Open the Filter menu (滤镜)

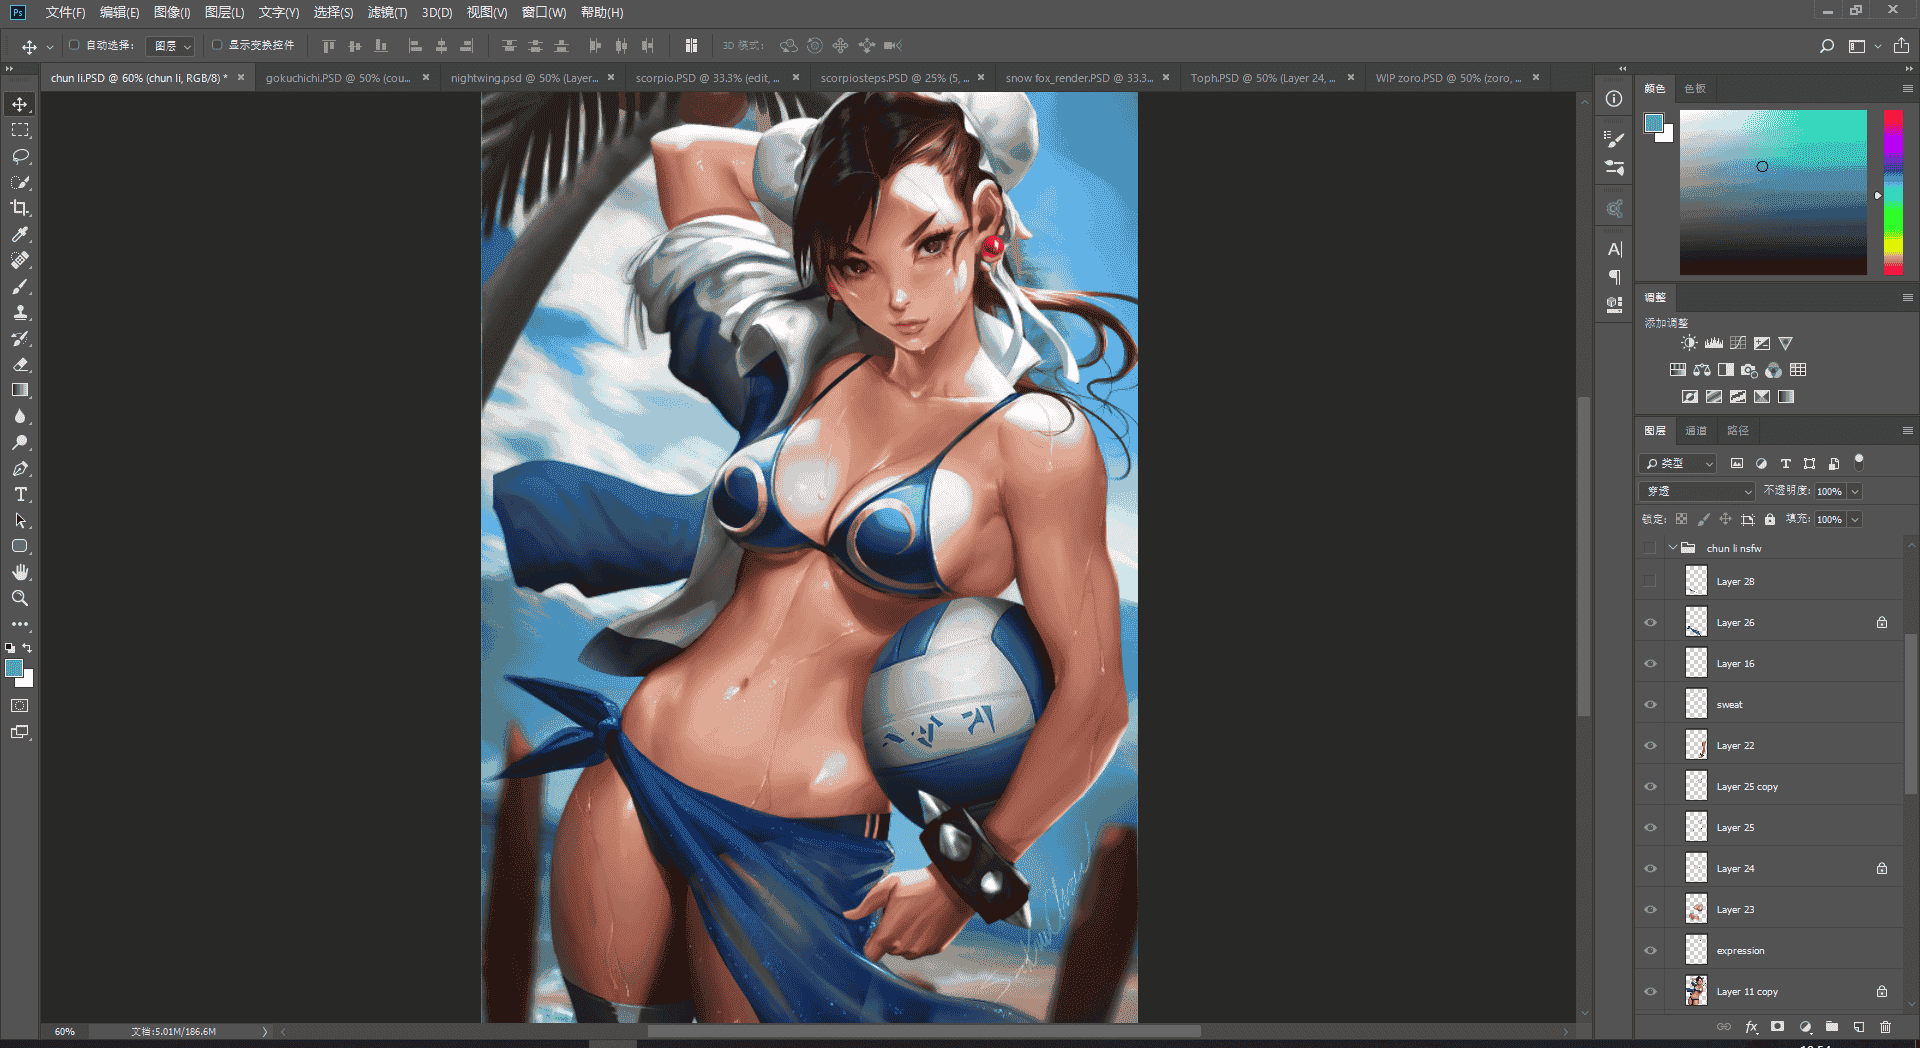387,12
